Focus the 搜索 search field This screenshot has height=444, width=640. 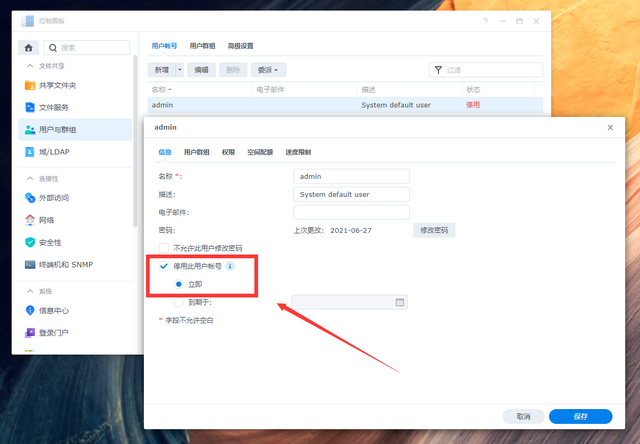pyautogui.click(x=87, y=48)
